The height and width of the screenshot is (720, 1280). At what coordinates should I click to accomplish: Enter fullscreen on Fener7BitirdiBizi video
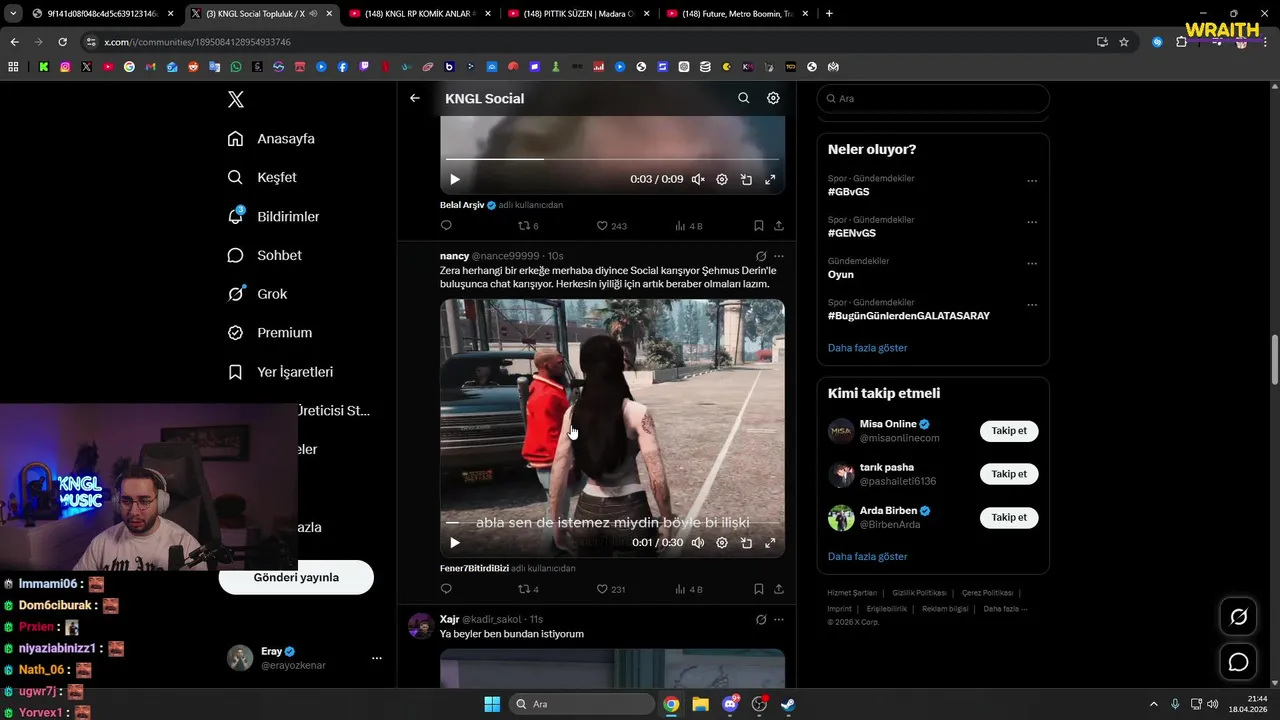pyautogui.click(x=770, y=542)
